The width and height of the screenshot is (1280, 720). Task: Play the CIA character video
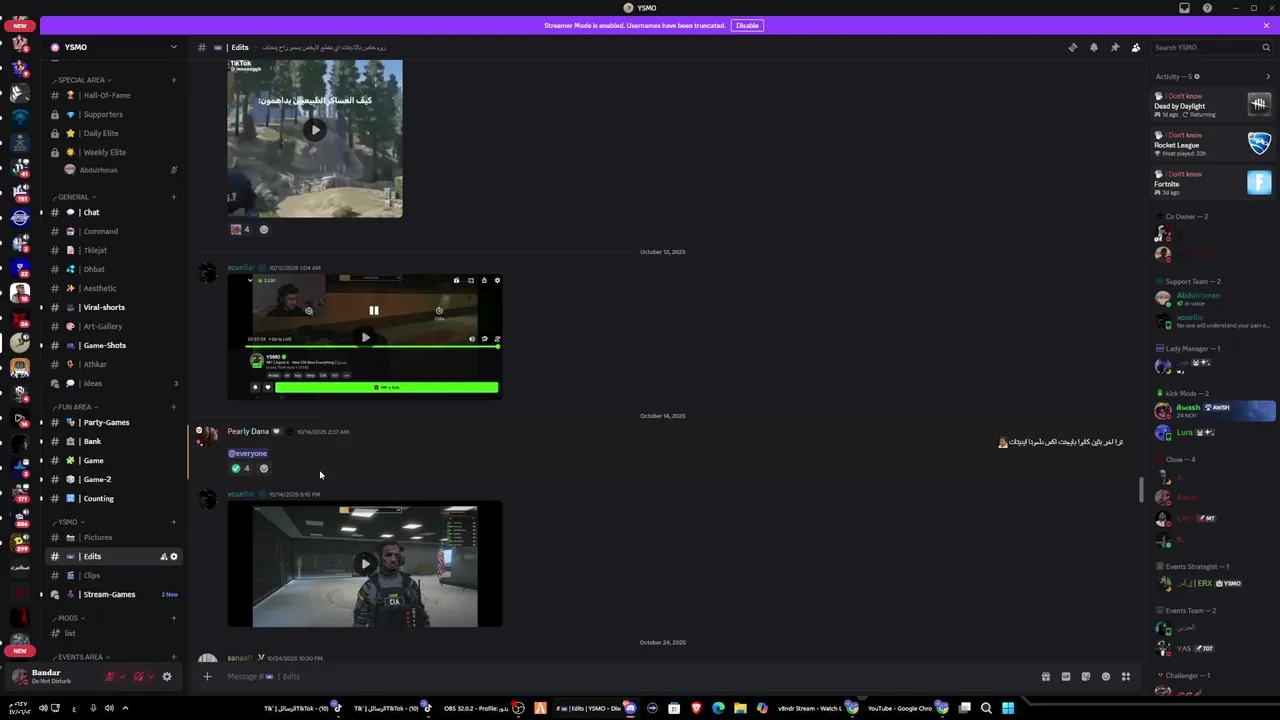pyautogui.click(x=365, y=564)
